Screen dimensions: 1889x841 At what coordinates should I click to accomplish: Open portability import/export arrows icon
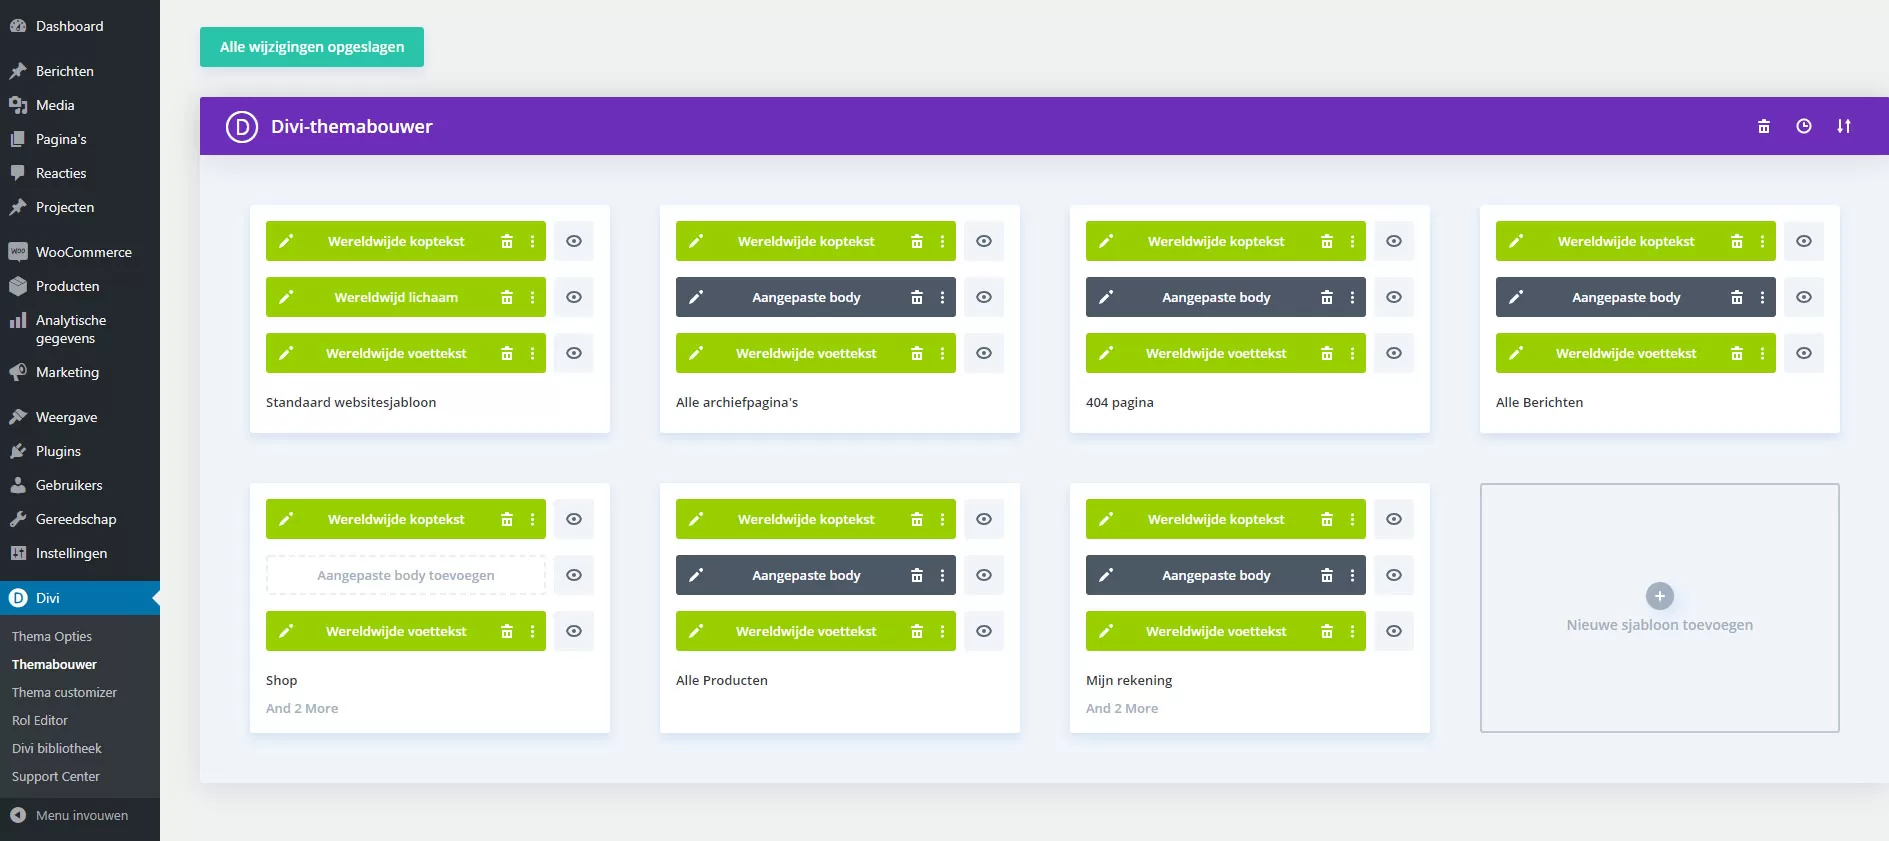point(1844,126)
